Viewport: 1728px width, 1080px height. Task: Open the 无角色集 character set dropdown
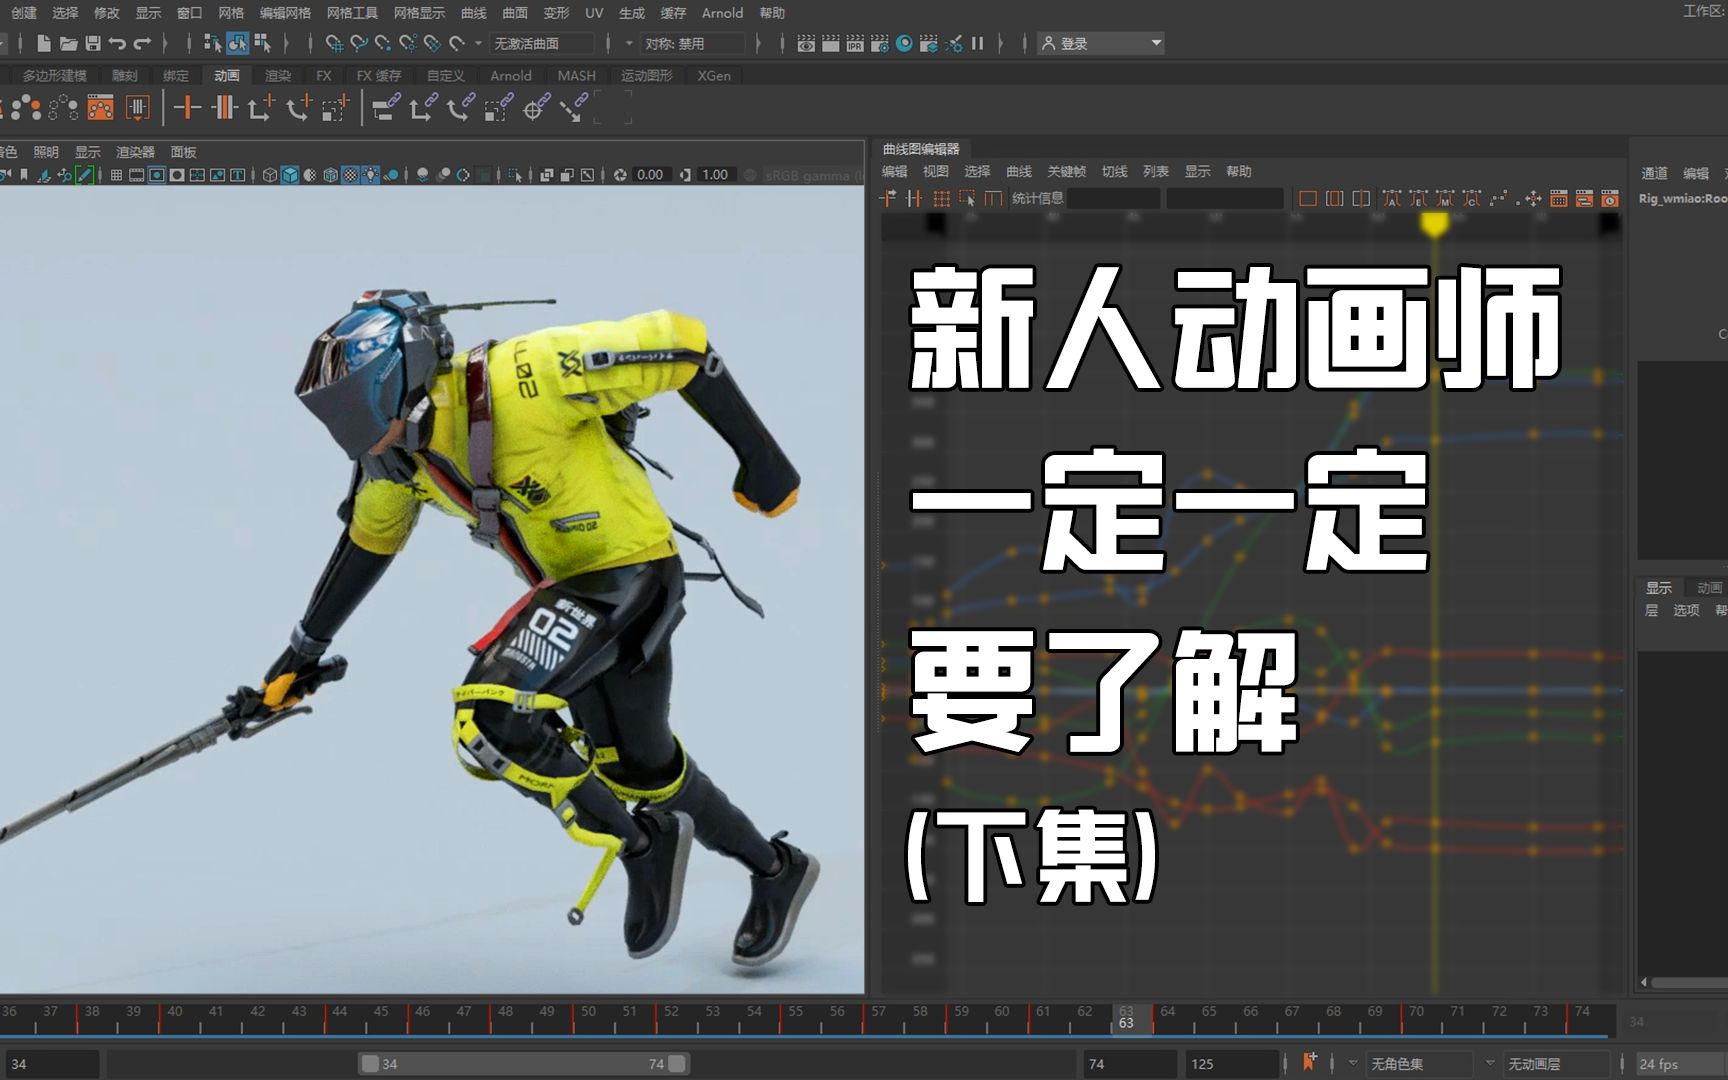pyautogui.click(x=1419, y=1063)
